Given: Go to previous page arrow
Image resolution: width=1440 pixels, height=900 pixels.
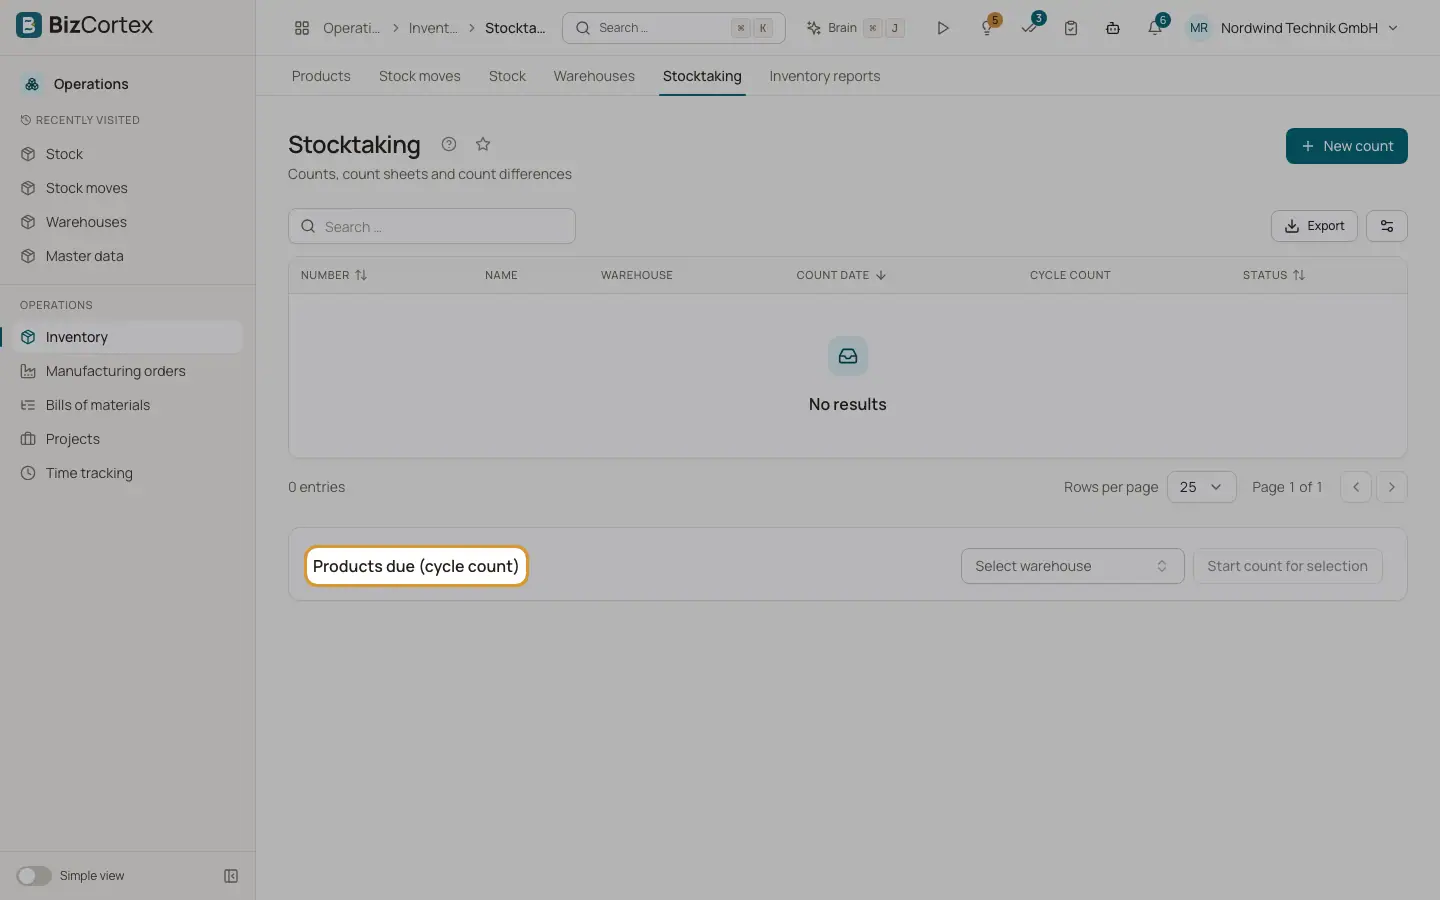Looking at the screenshot, I should point(1356,487).
